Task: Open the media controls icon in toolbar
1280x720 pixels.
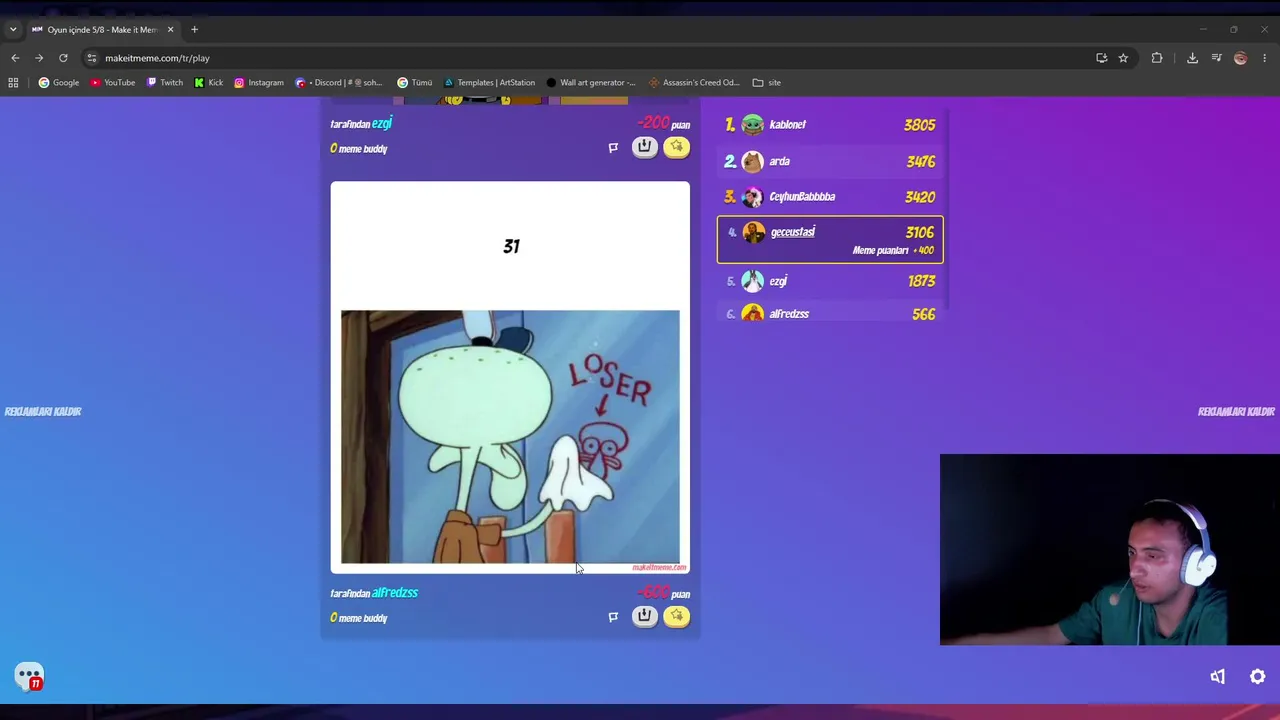Action: 1216,58
